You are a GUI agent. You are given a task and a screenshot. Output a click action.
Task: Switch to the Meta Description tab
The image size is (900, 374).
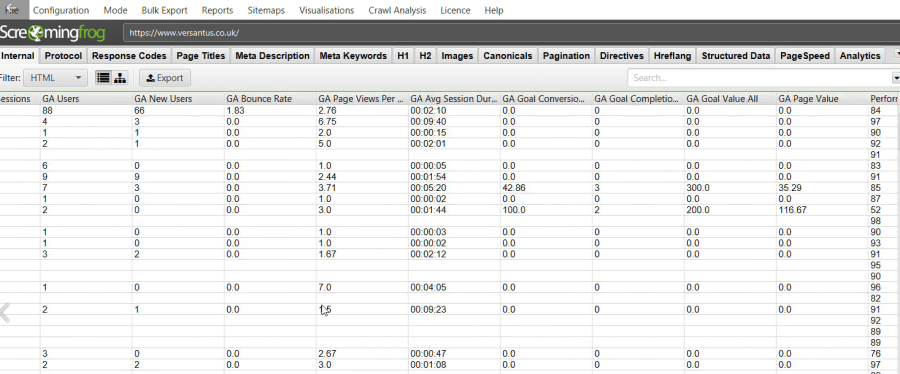coord(273,56)
